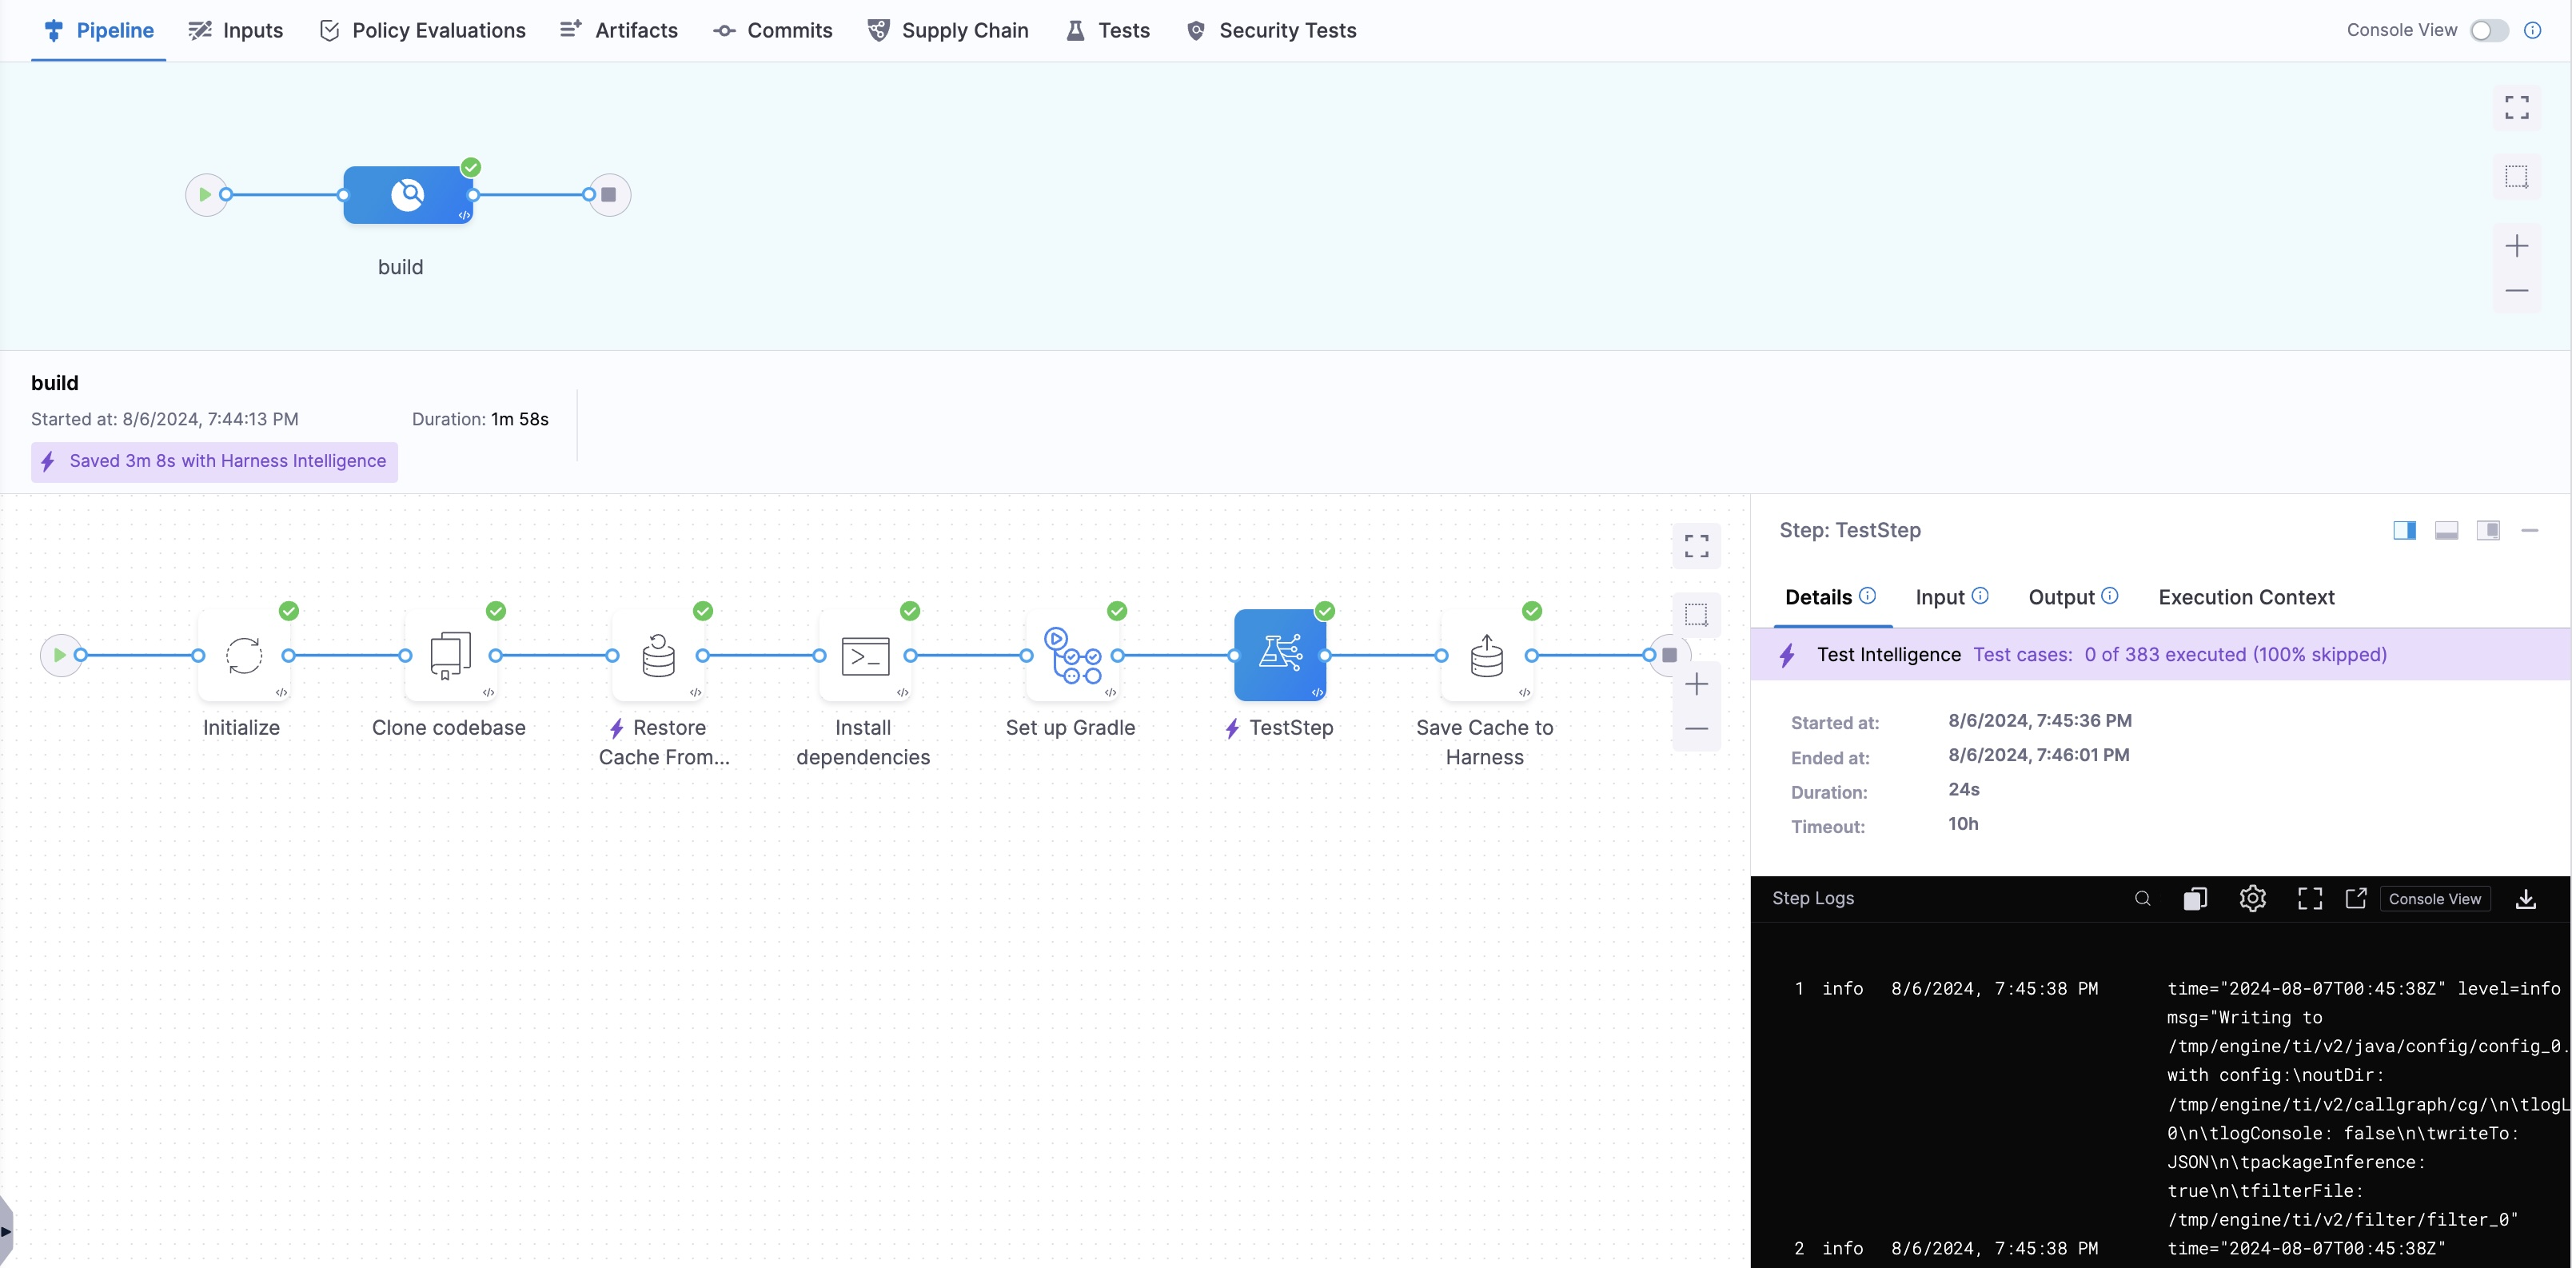The width and height of the screenshot is (2576, 1268).
Task: Download step logs
Action: (x=2525, y=898)
